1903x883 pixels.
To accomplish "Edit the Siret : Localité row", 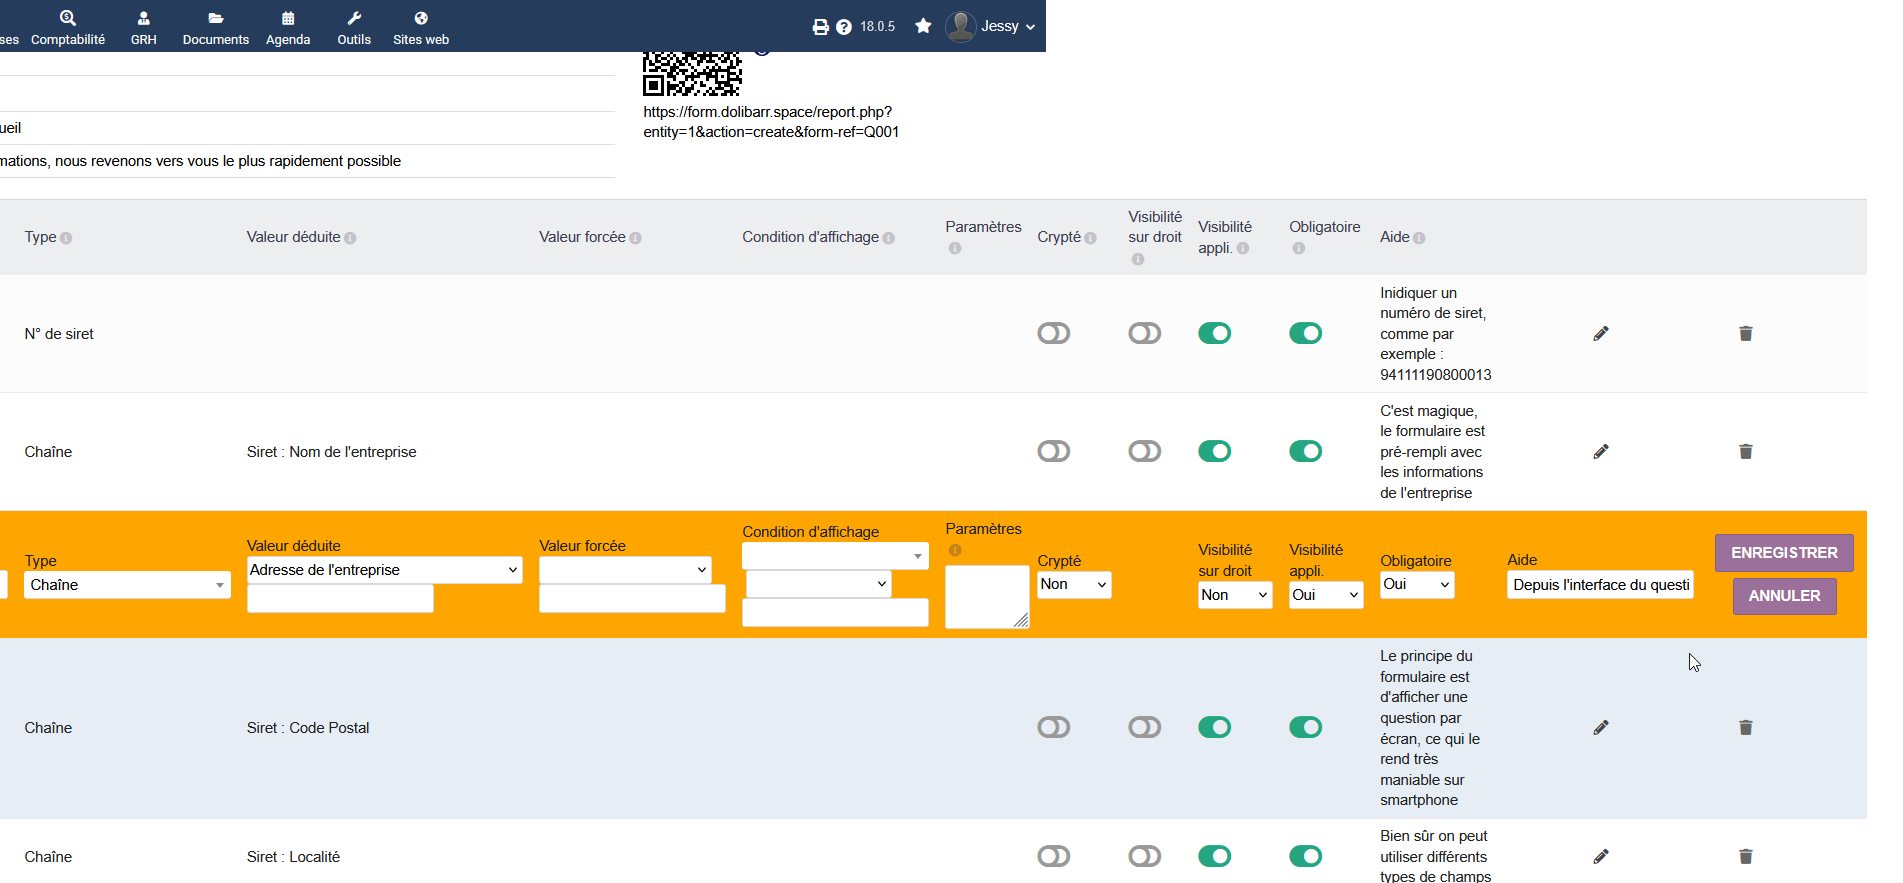I will 1601,857.
